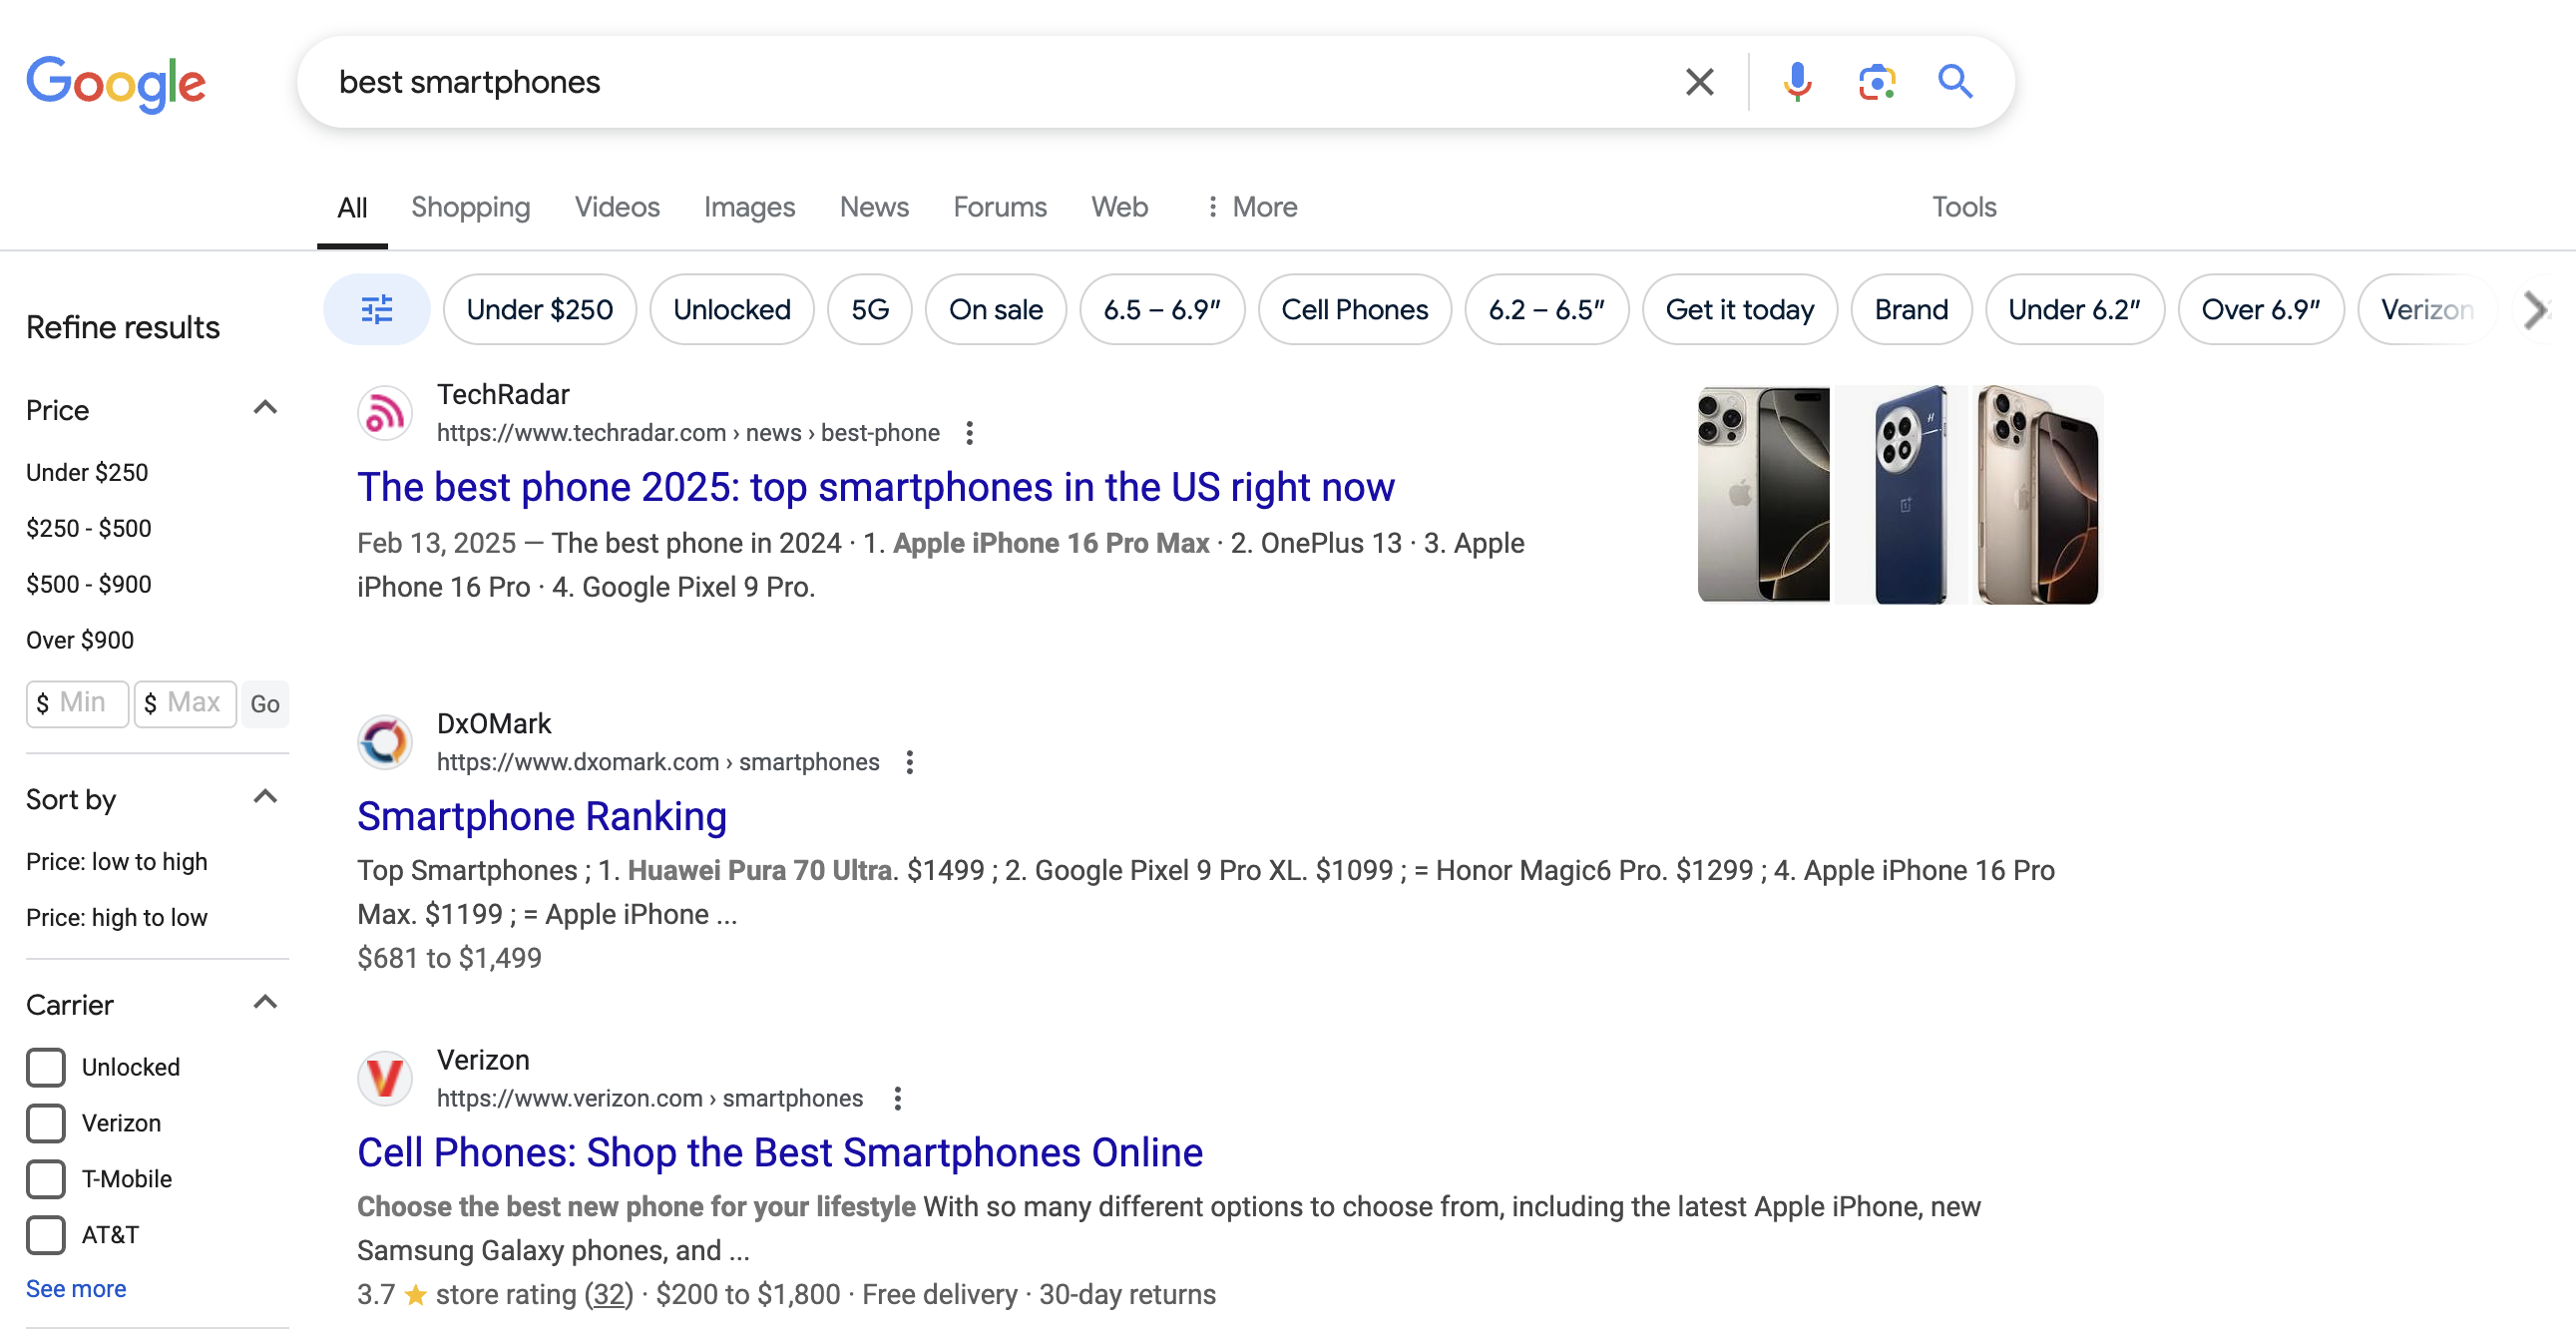Collapse the Sort by section
Viewport: 2576px width, 1341px height.
click(265, 797)
